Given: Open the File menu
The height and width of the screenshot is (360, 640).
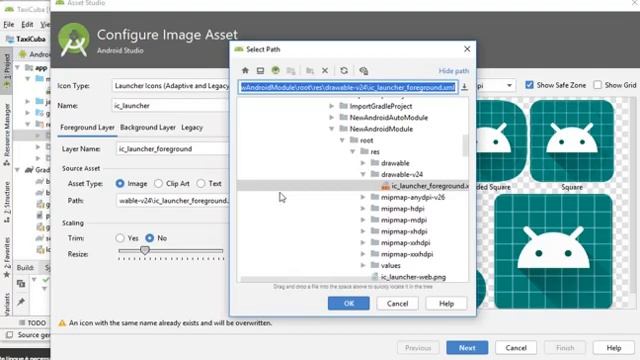Looking at the screenshot, I should pyautogui.click(x=9, y=24).
